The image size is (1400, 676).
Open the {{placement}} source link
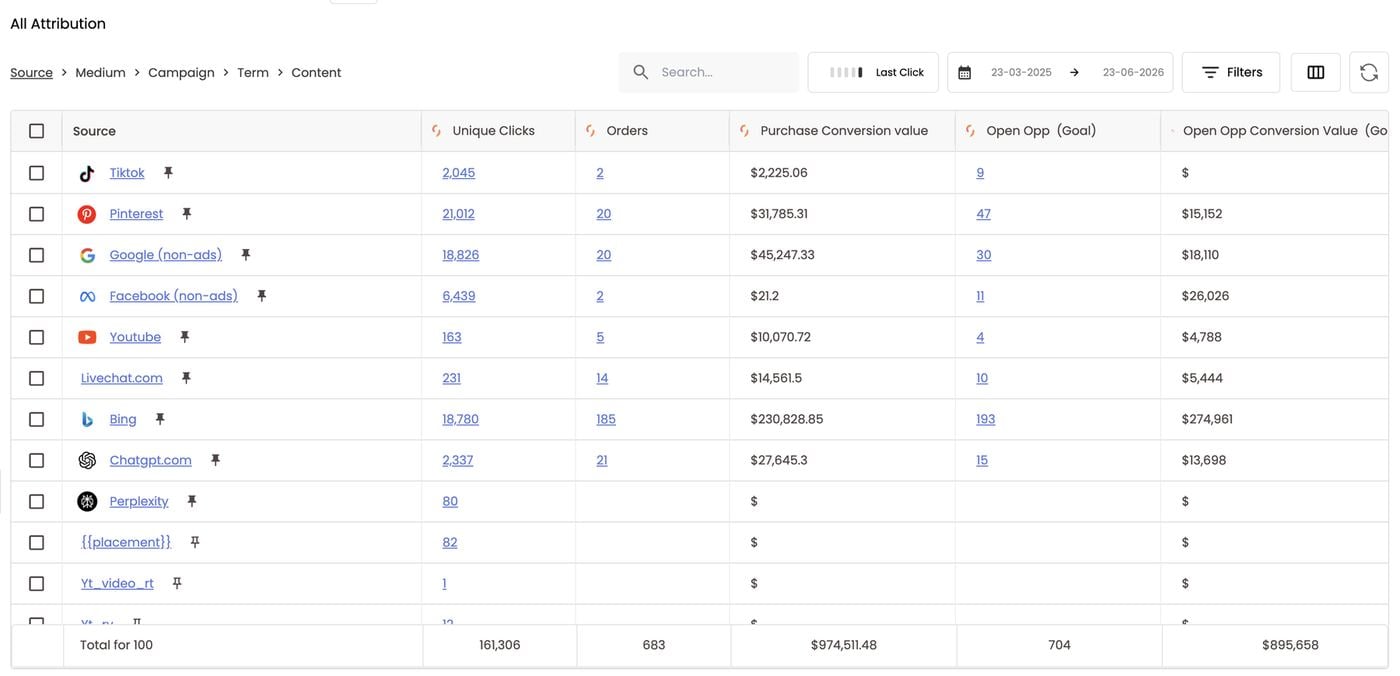126,542
